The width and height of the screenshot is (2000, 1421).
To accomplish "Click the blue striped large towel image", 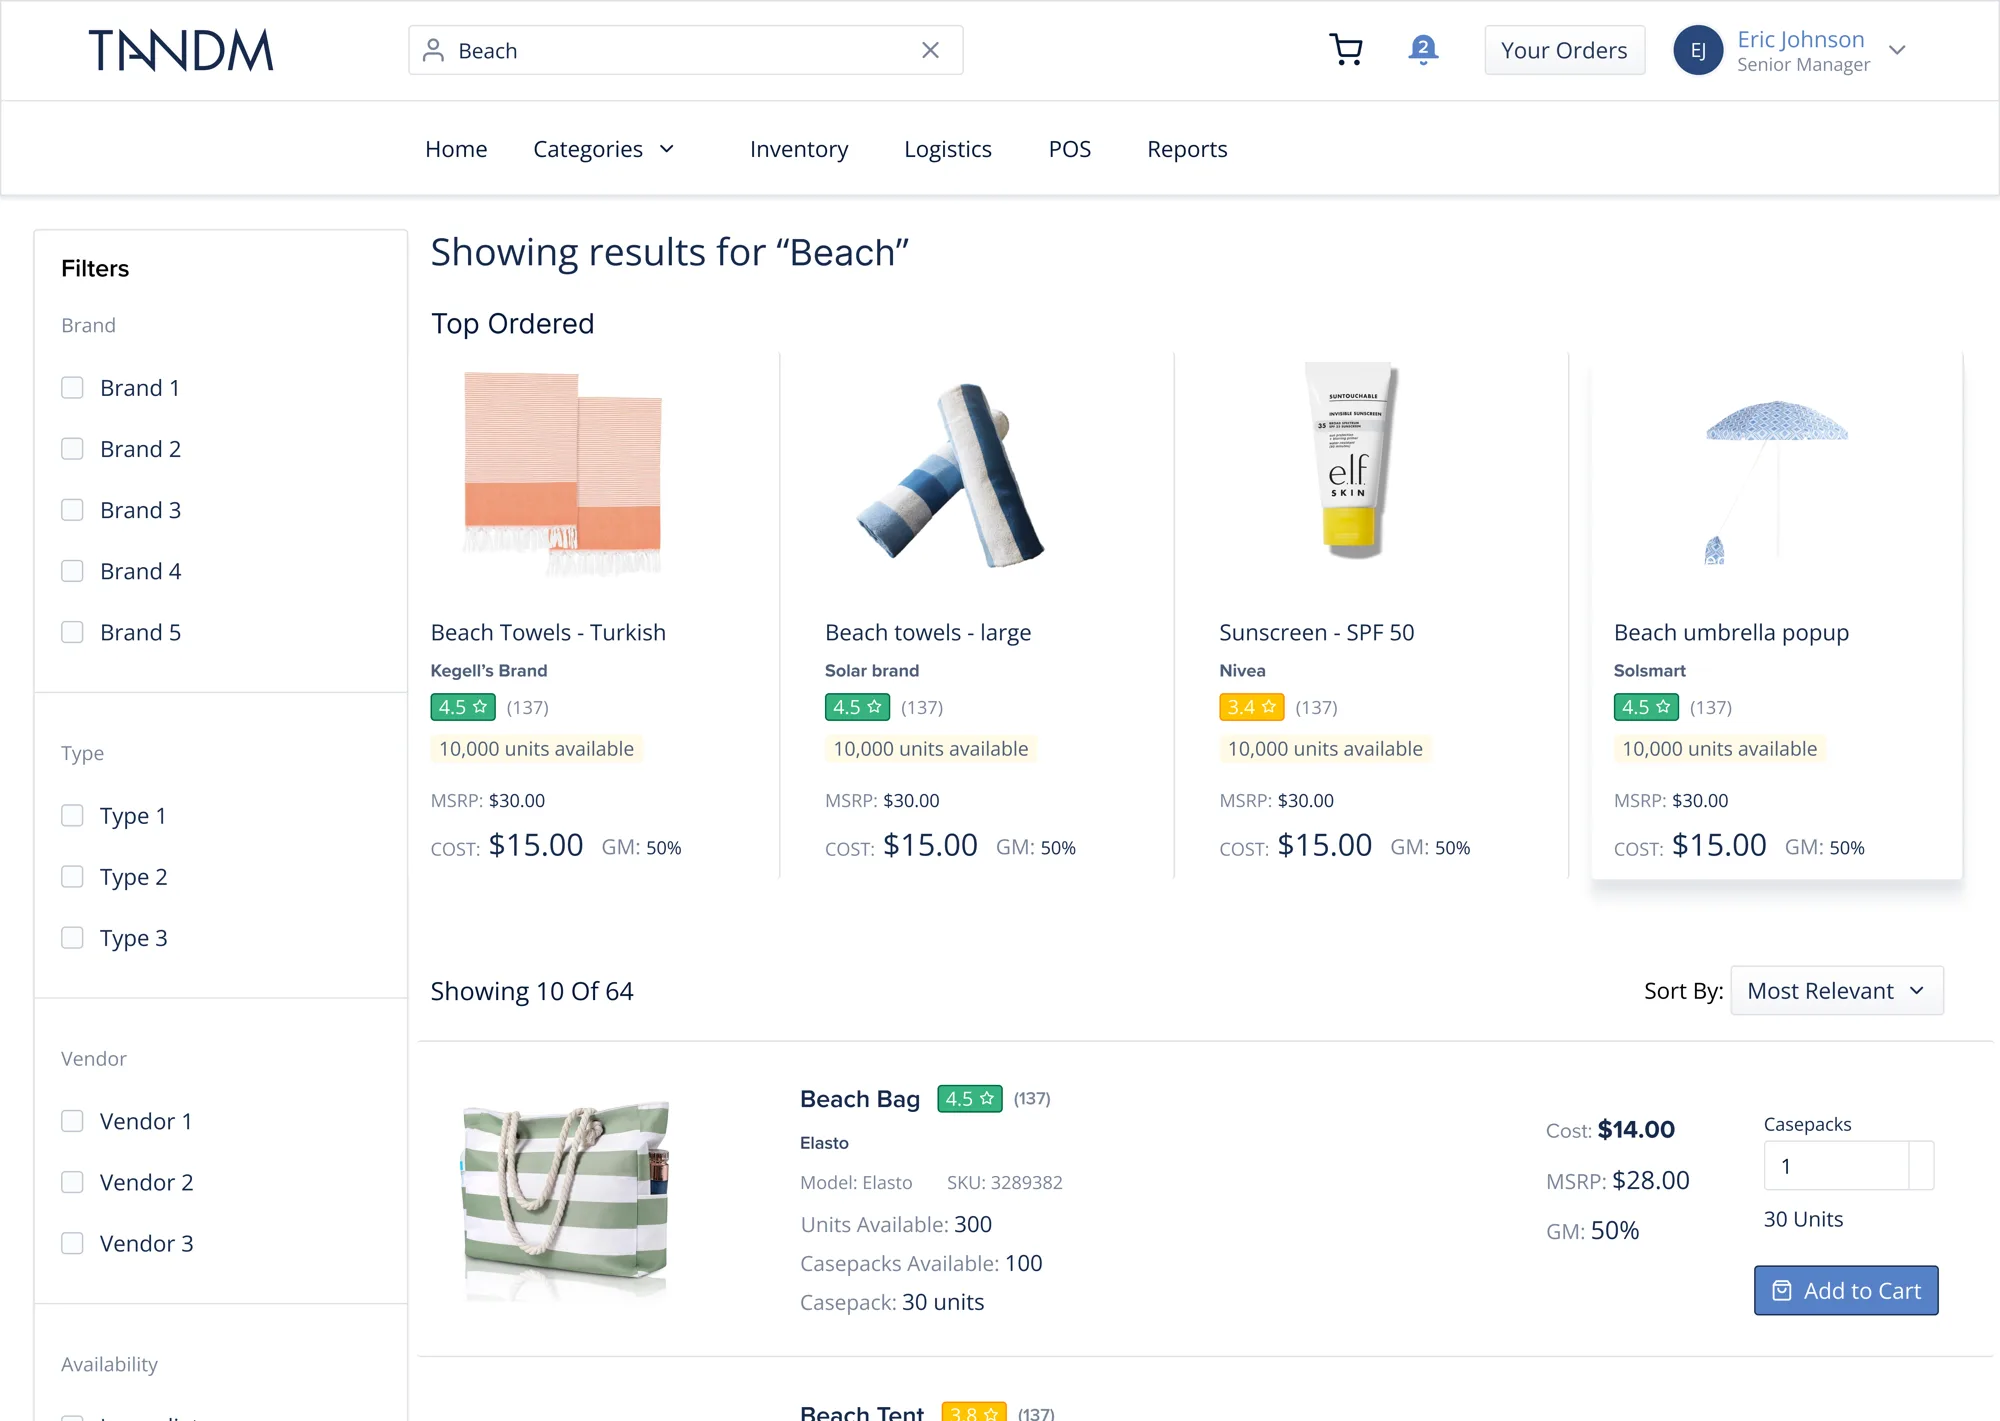I will pyautogui.click(x=952, y=475).
